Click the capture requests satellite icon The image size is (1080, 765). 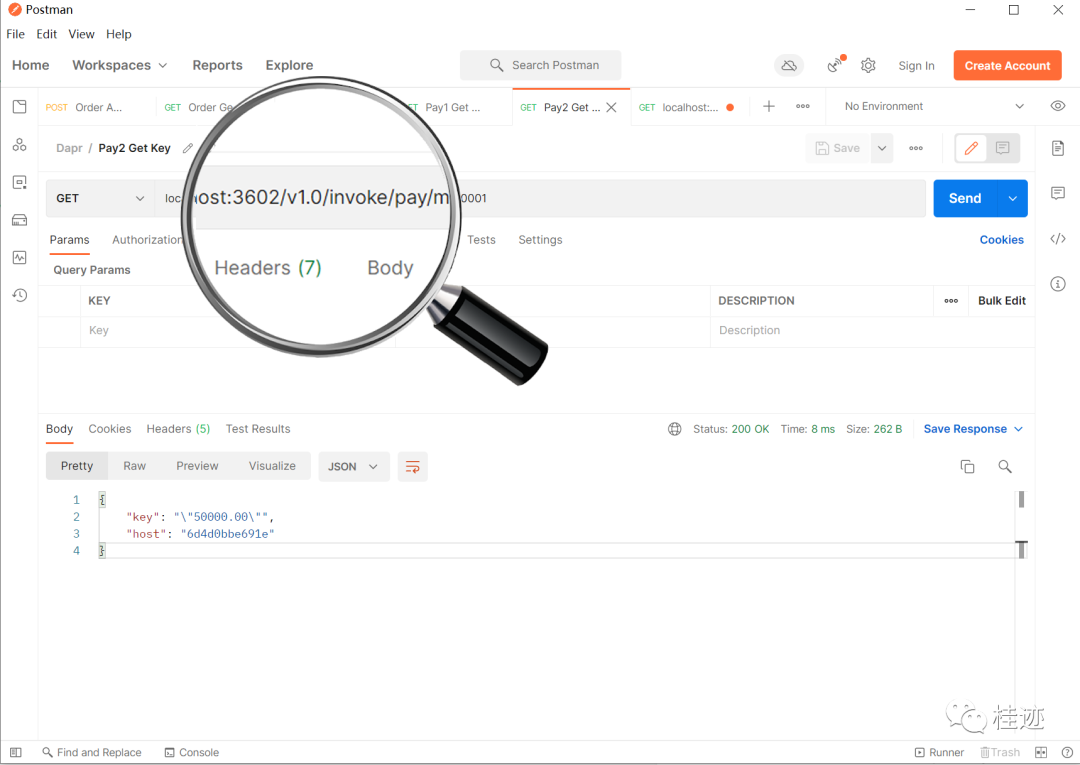click(835, 65)
